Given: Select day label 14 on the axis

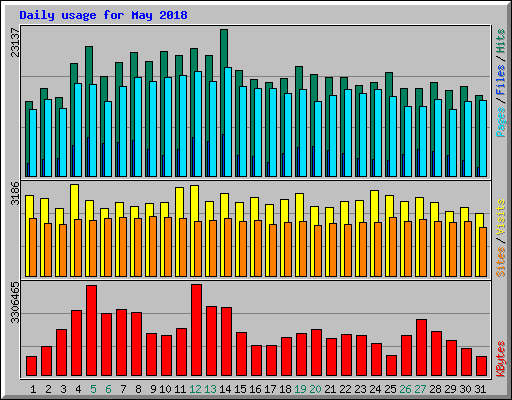Looking at the screenshot, I should click(225, 389).
